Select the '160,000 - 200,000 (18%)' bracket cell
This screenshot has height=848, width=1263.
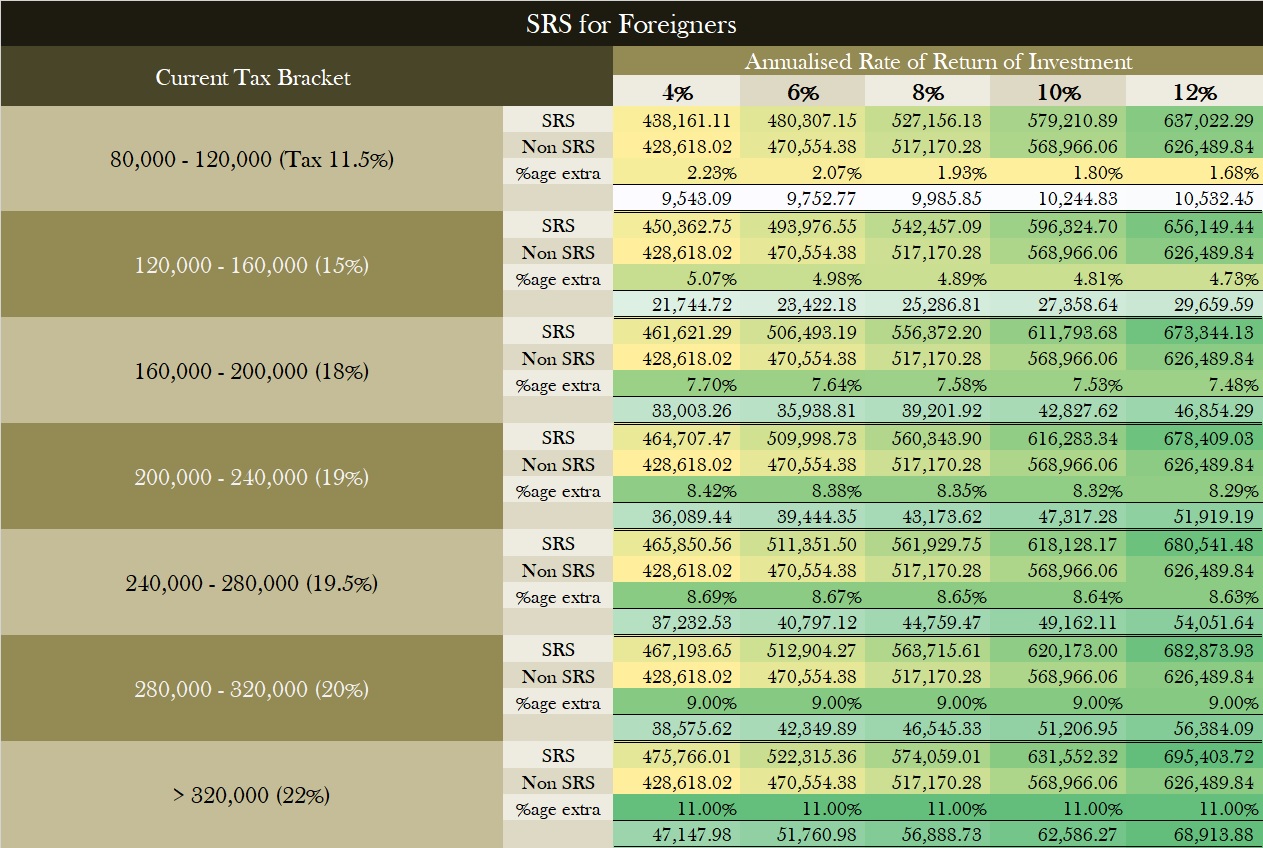[x=252, y=371]
